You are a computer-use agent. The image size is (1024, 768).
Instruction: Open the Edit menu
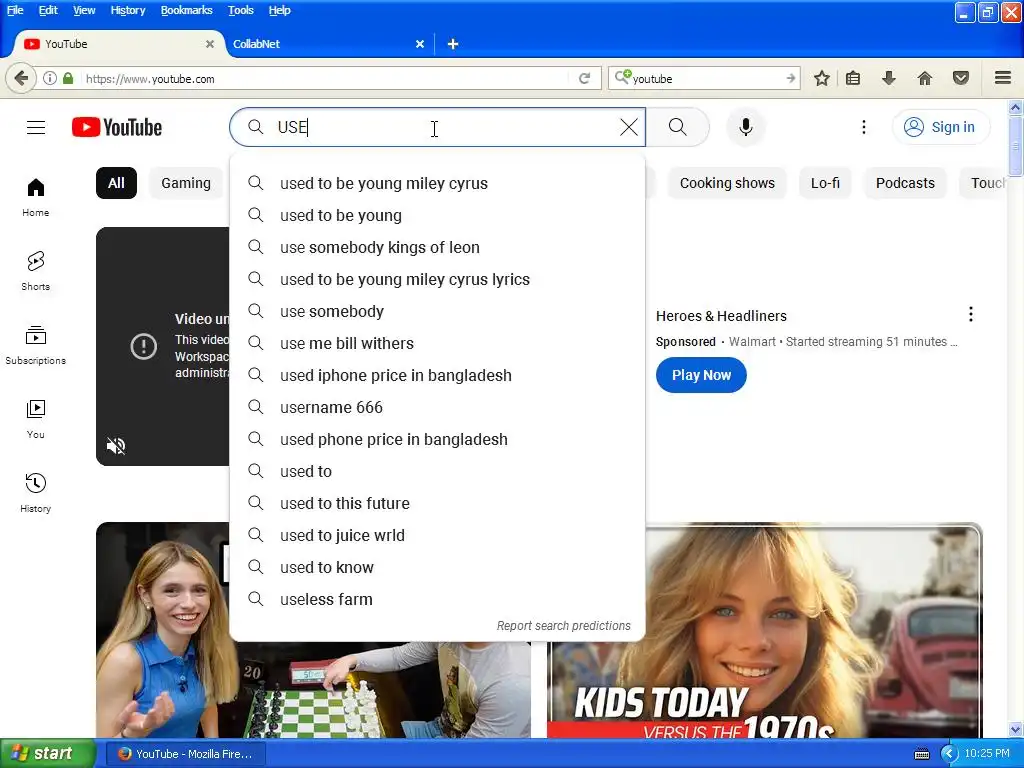[48, 10]
